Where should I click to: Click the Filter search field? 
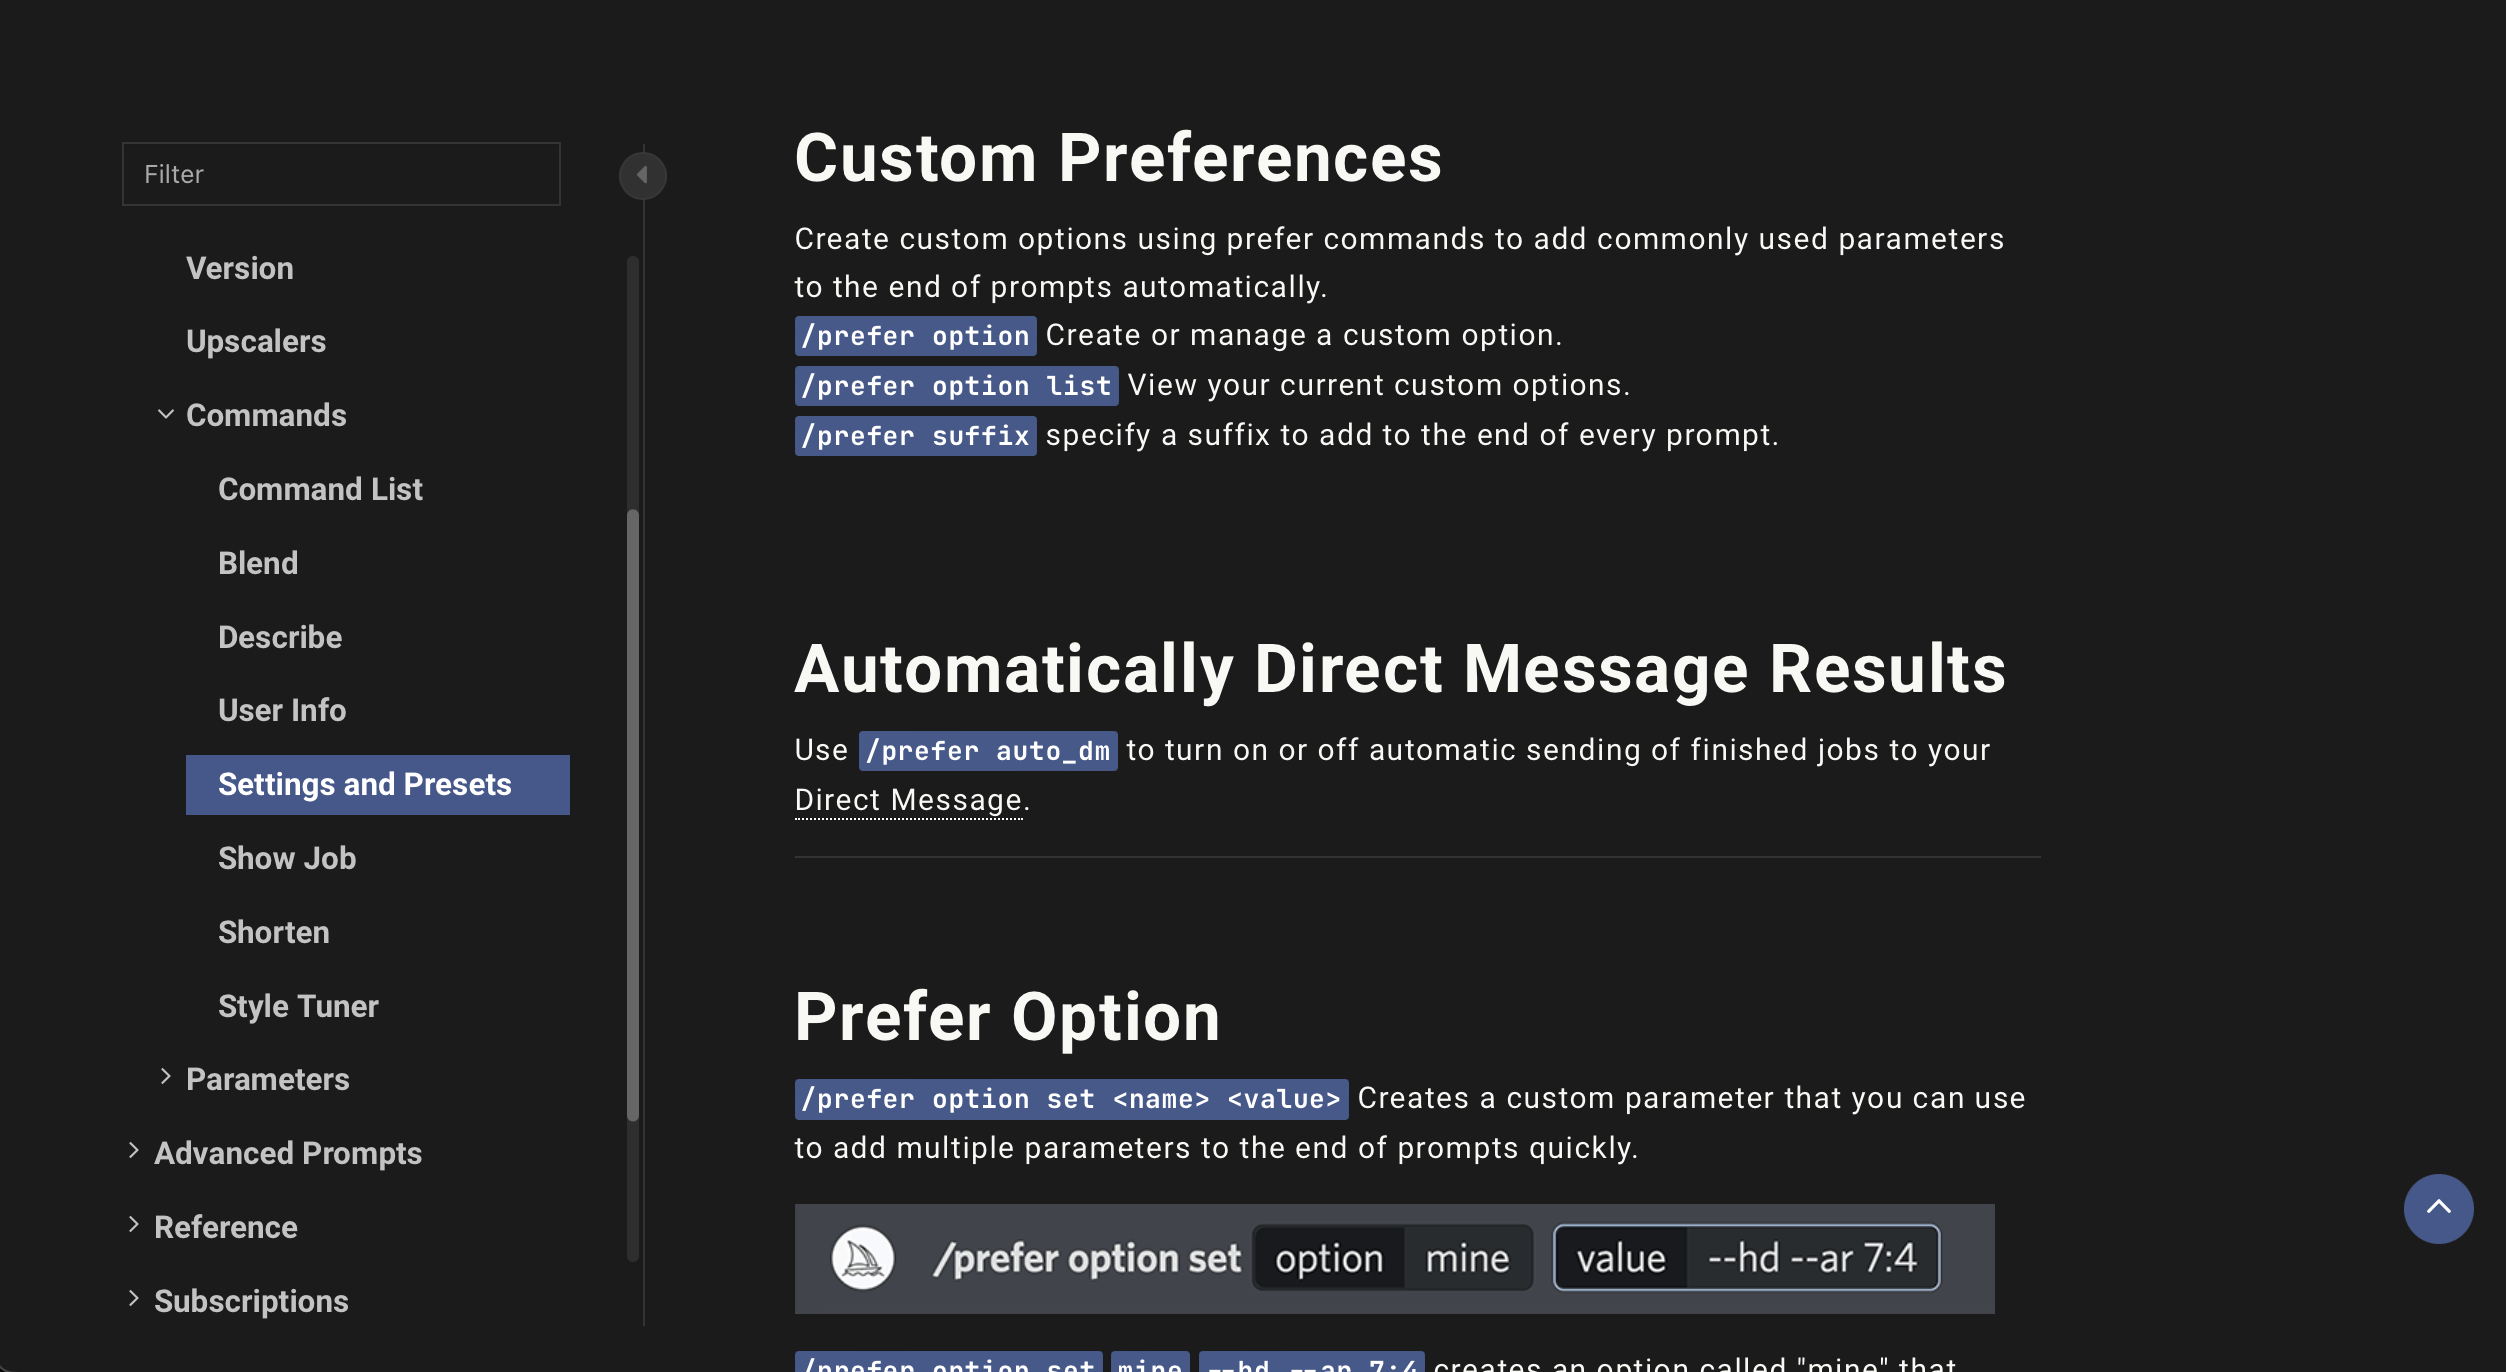coord(341,174)
